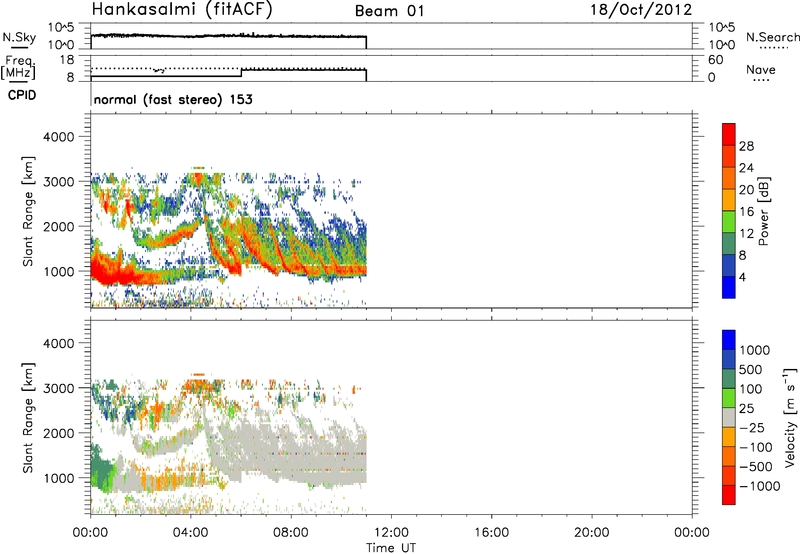Click Slant Range label of power panel
This screenshot has height=554, width=800.
pyautogui.click(x=28, y=211)
